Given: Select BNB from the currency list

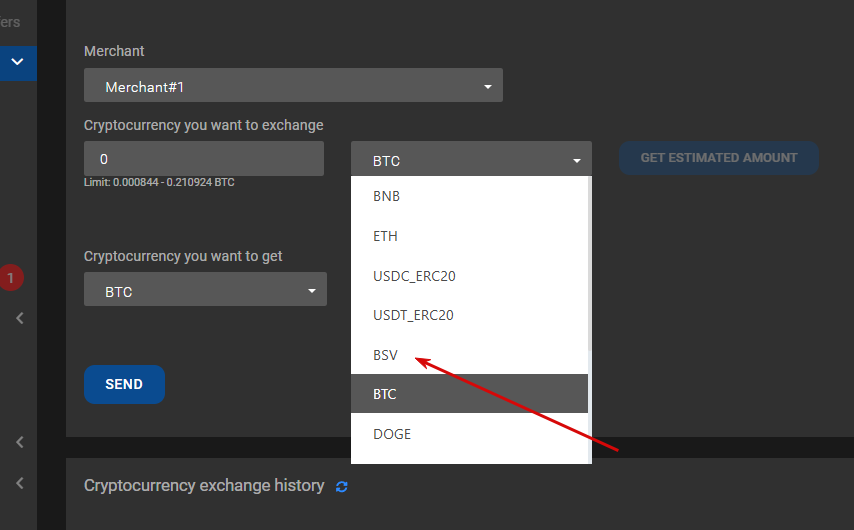Looking at the screenshot, I should (x=469, y=196).
